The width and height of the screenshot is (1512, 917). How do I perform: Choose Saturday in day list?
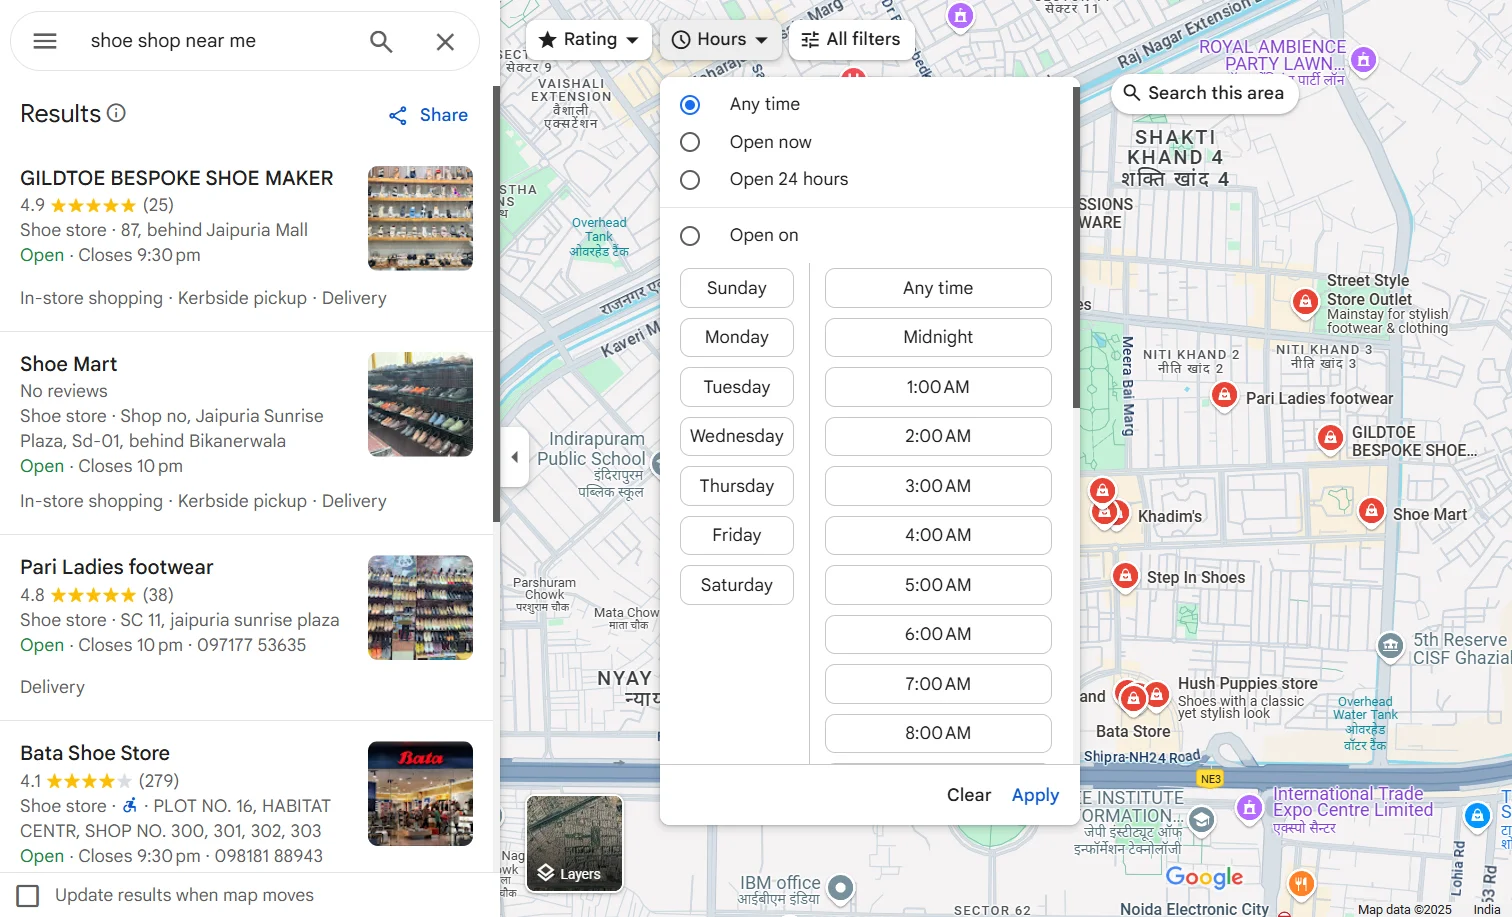(x=737, y=585)
